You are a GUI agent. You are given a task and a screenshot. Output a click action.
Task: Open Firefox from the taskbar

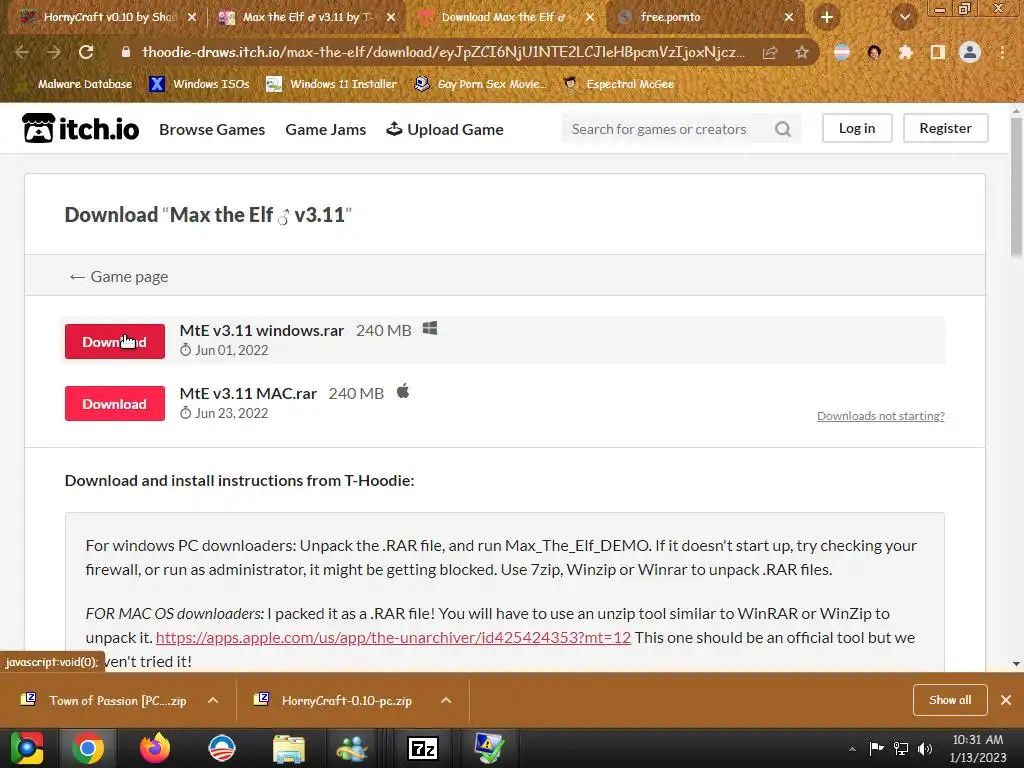tap(155, 748)
